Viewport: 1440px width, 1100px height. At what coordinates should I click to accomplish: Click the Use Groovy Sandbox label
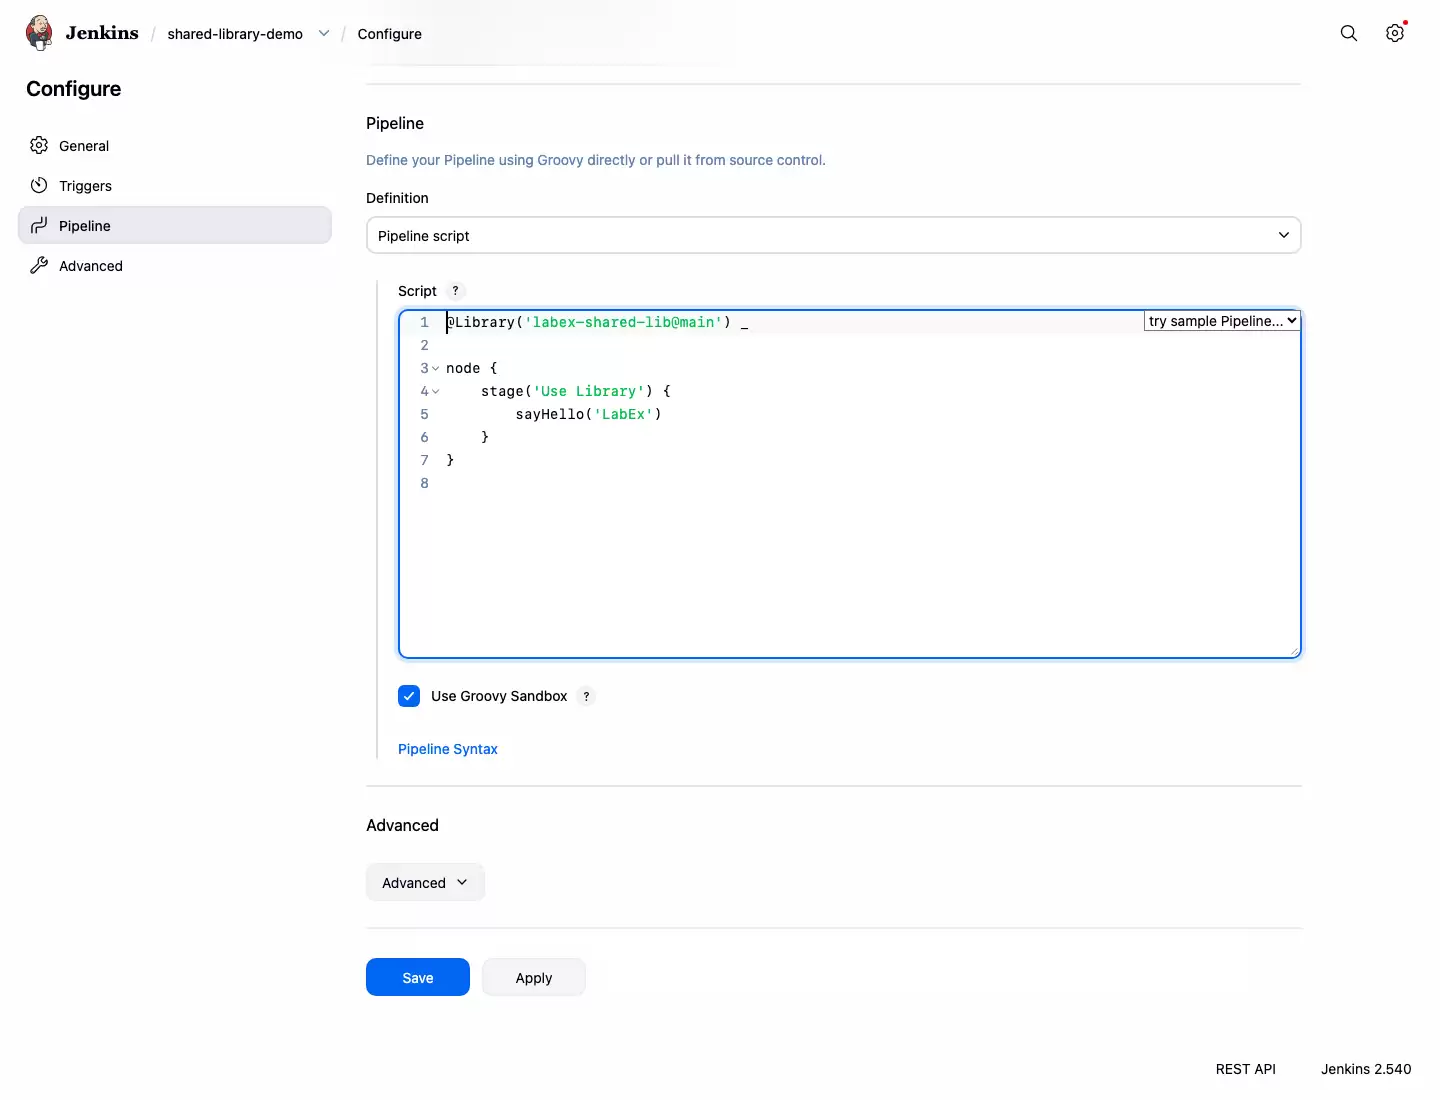coord(499,696)
